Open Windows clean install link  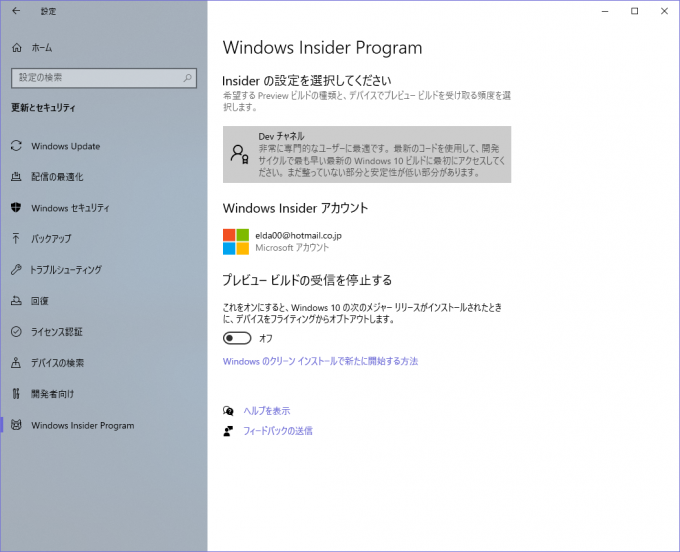[x=320, y=361]
